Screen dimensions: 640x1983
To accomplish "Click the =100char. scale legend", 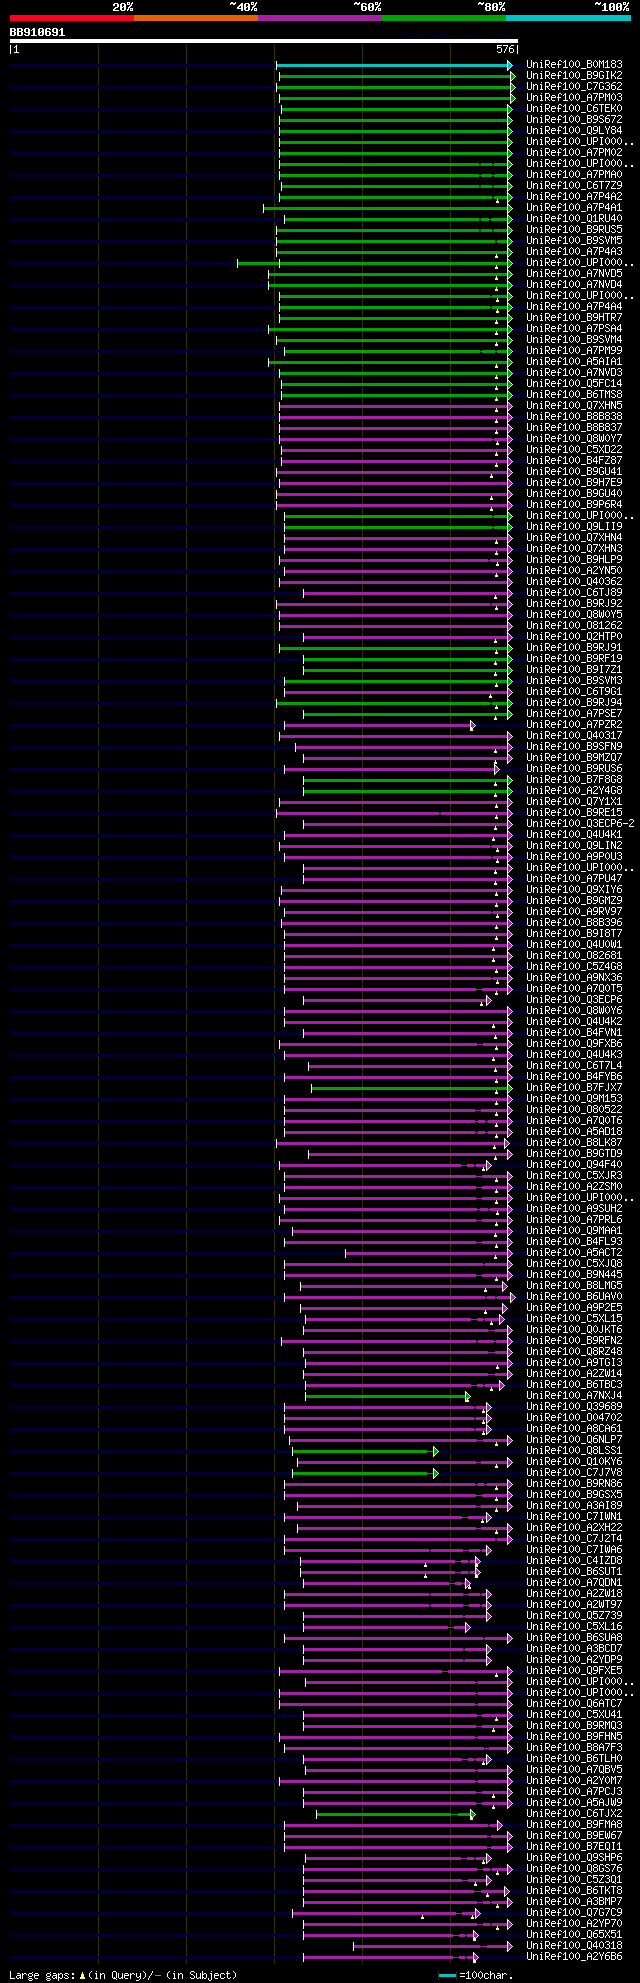I will point(476,1976).
